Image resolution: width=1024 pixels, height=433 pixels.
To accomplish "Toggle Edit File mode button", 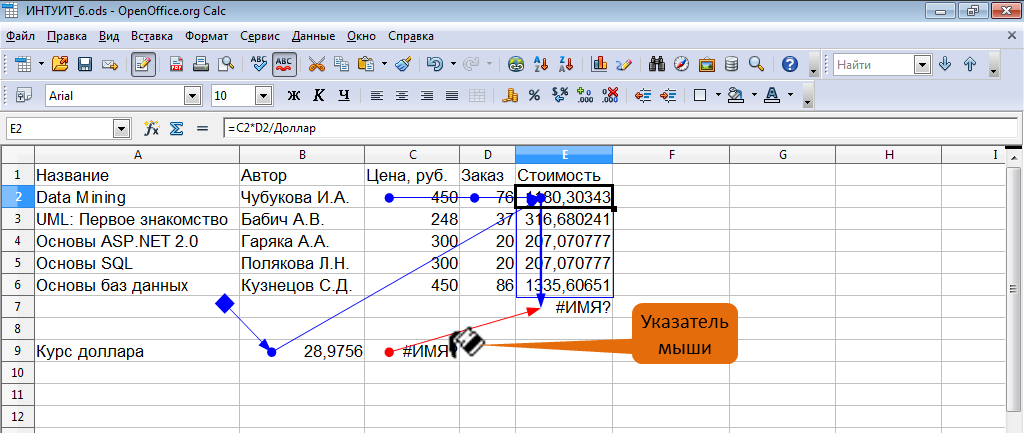I will tap(143, 64).
